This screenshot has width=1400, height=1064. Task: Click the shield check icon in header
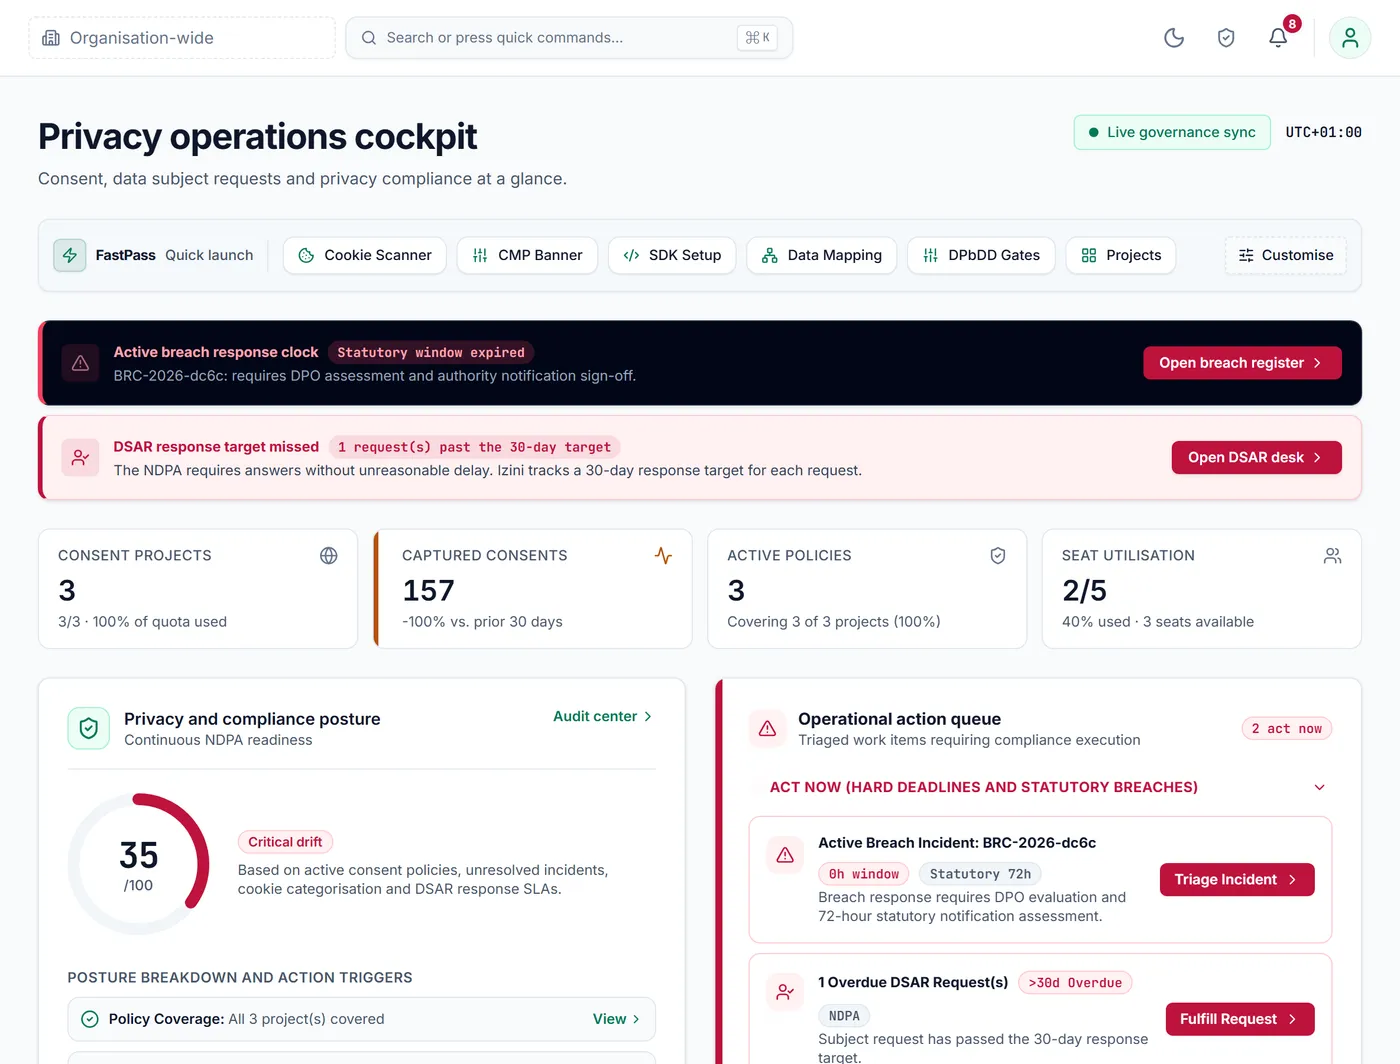[x=1226, y=38]
